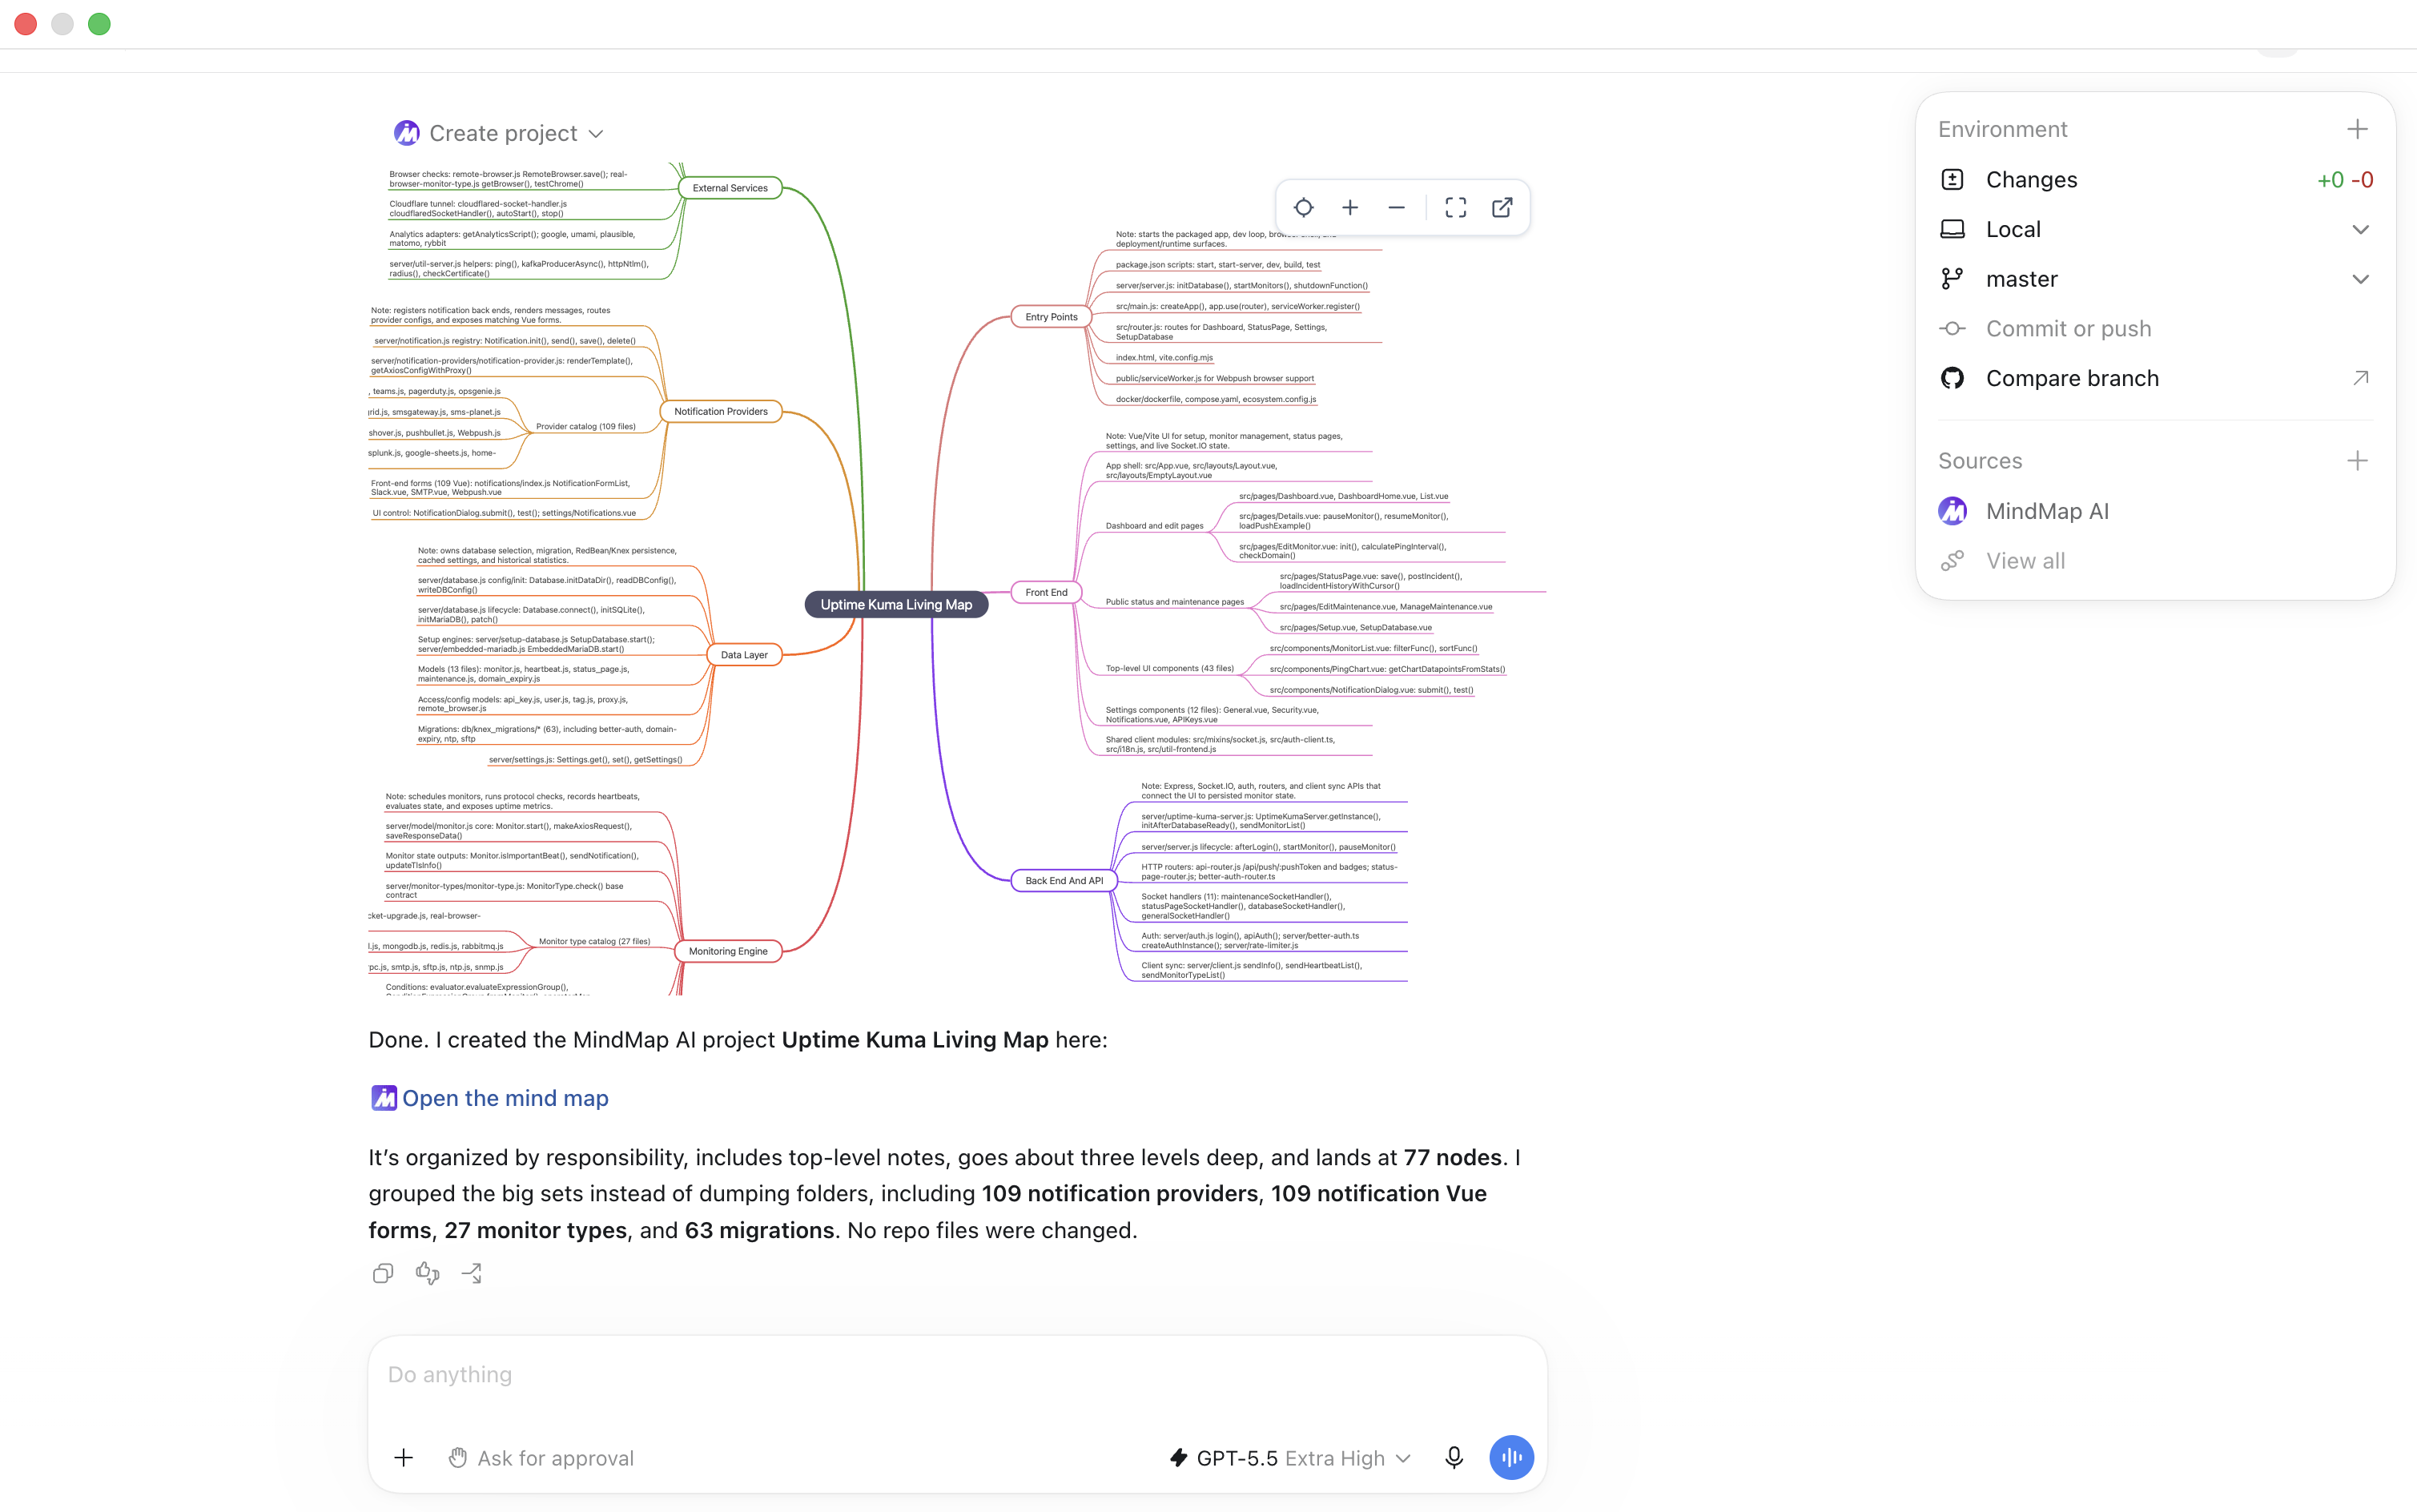
Task: Open the GPT-5.5 Extra High model dropdown
Action: pos(1290,1458)
